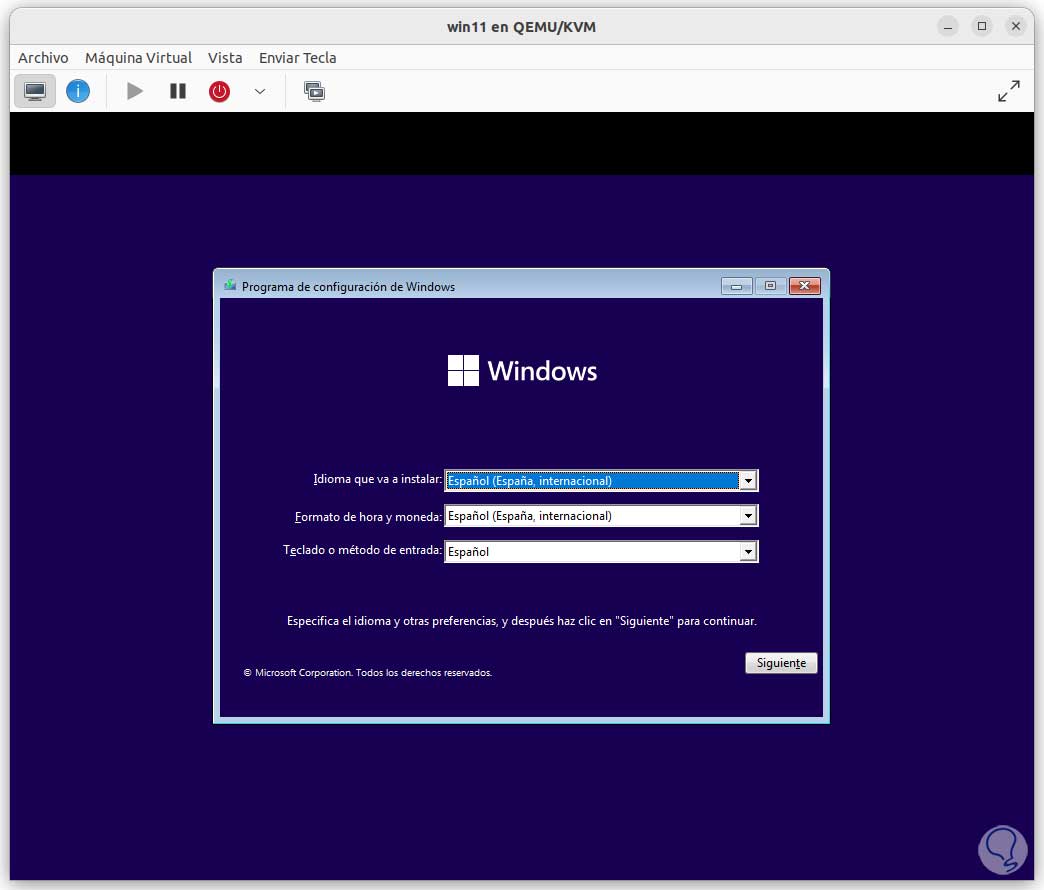This screenshot has height=890, width=1044.
Task: Click the Siguiente button
Action: (781, 663)
